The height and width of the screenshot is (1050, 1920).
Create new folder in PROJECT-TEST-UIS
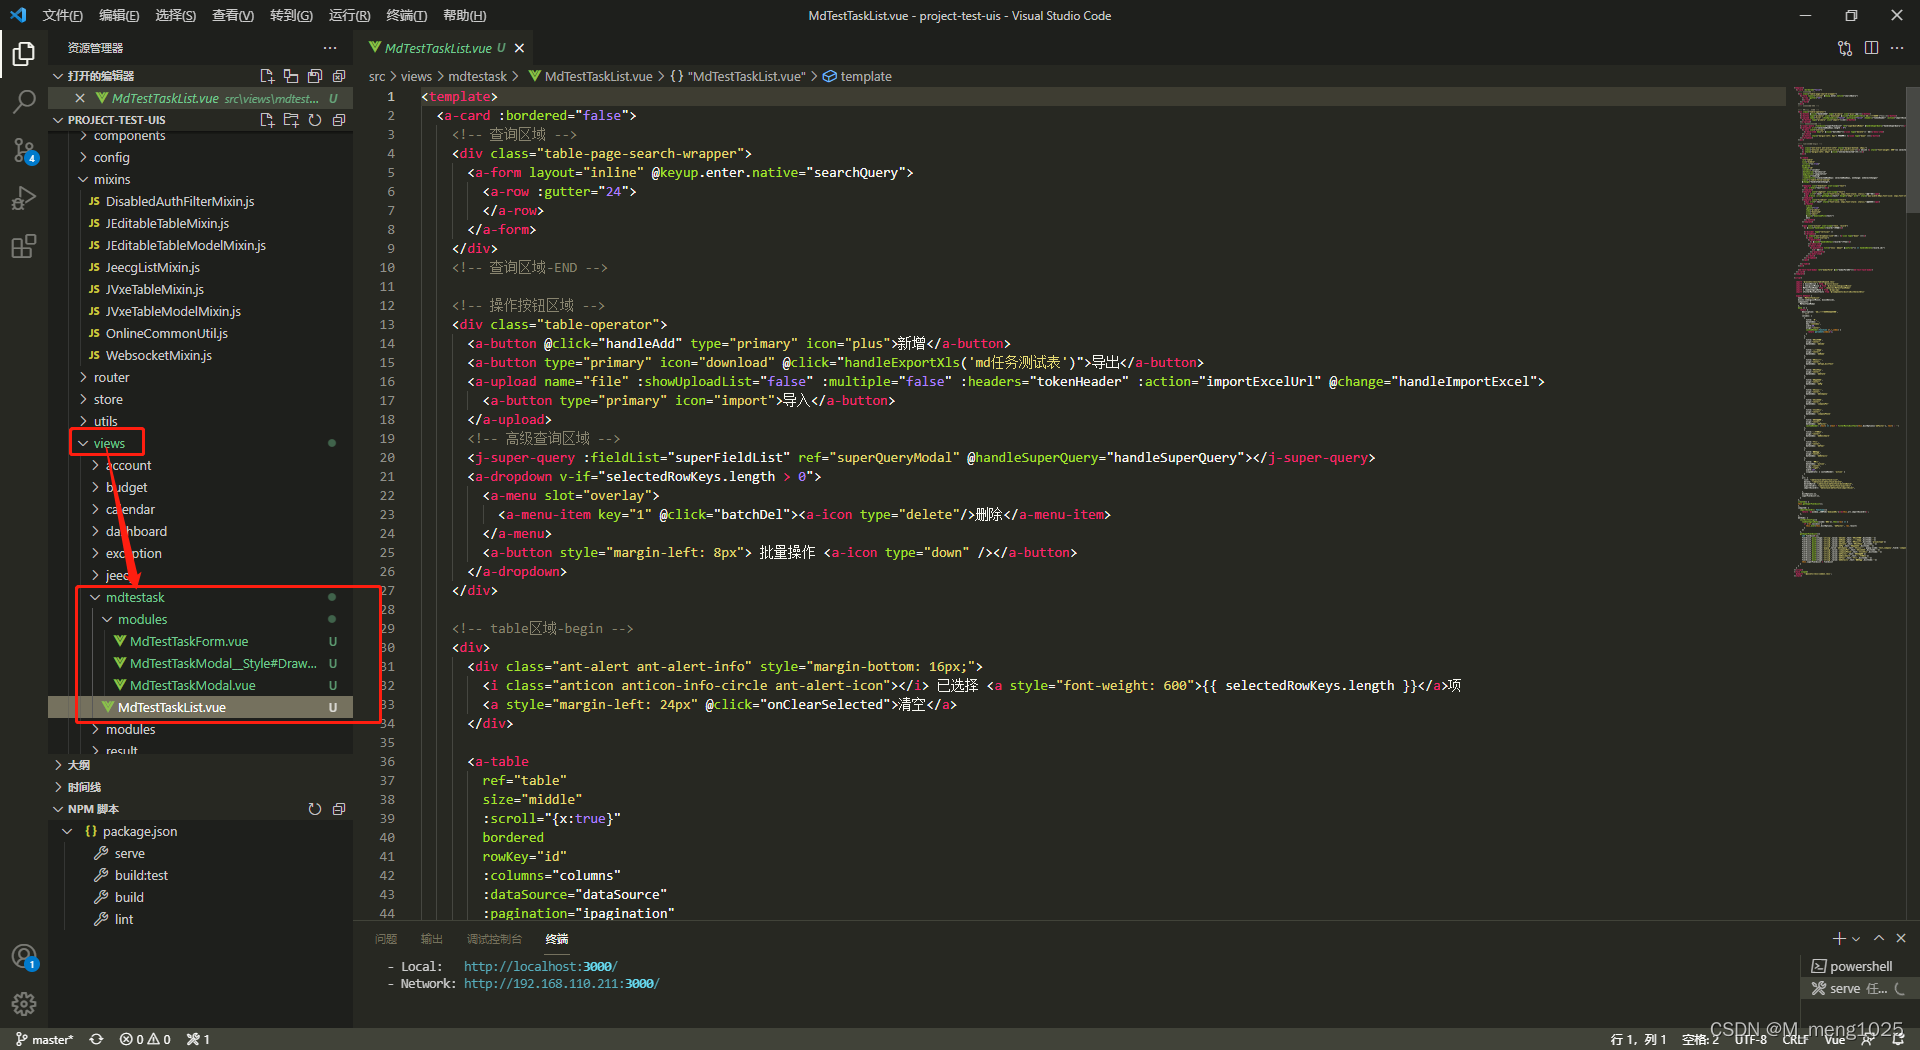pyautogui.click(x=291, y=120)
